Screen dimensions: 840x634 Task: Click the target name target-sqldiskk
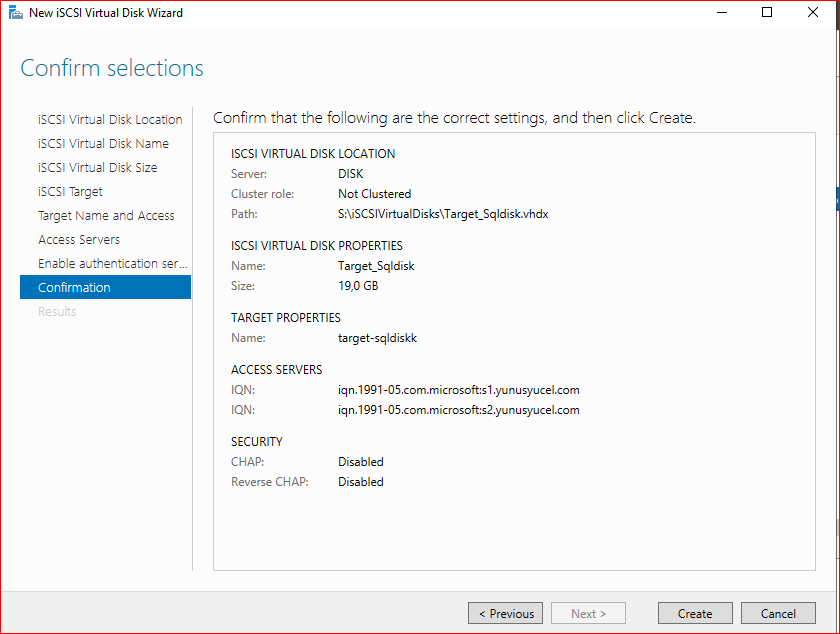377,338
